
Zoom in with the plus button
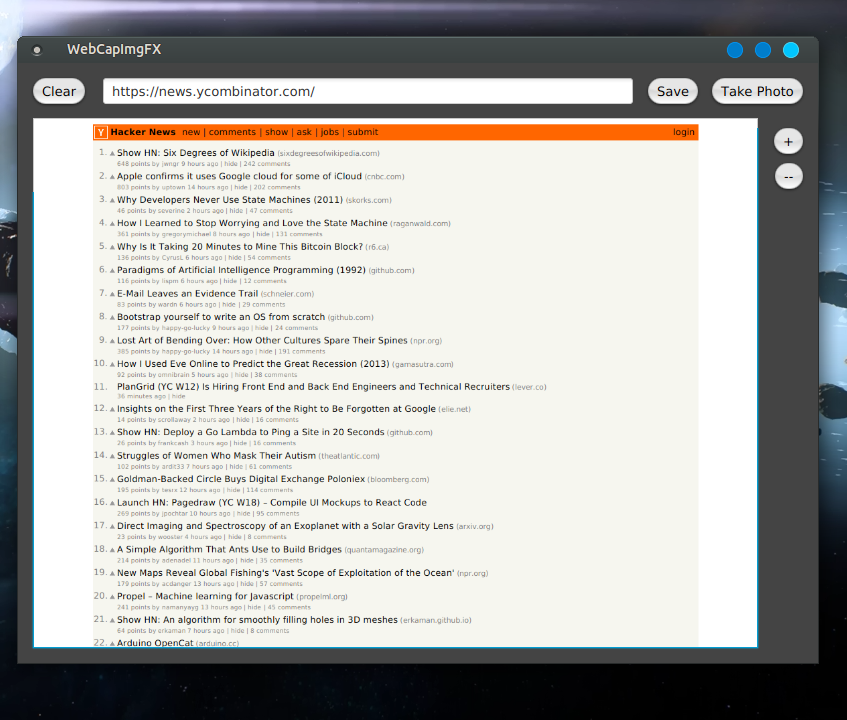click(788, 142)
